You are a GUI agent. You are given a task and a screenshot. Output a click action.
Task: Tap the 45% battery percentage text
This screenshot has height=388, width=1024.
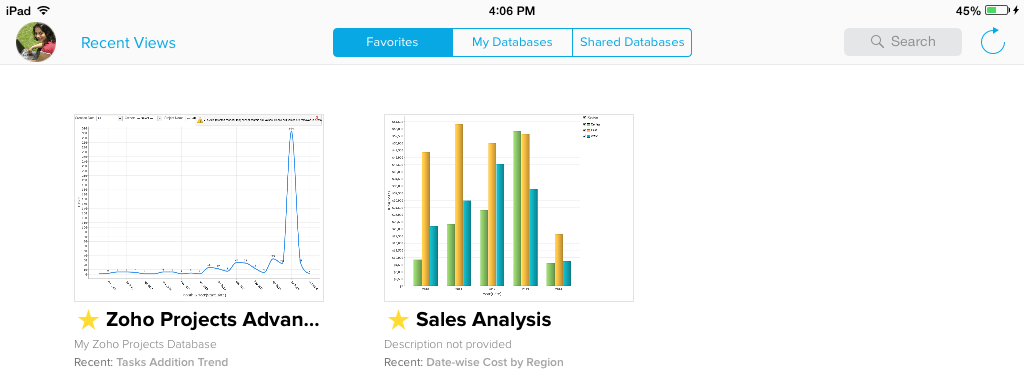(x=968, y=10)
